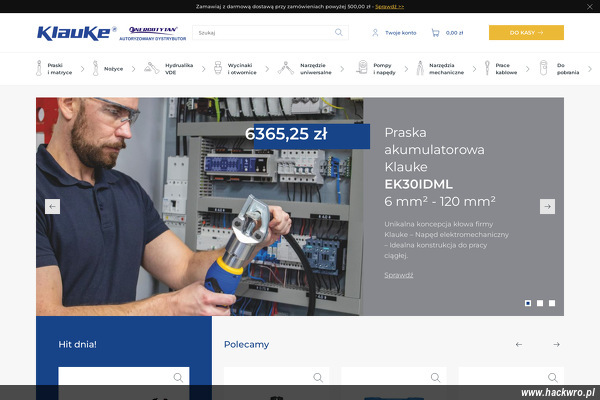Viewport: 600px width, 400px height.
Task: Click Sprawdź link under product description
Action: coord(399,275)
